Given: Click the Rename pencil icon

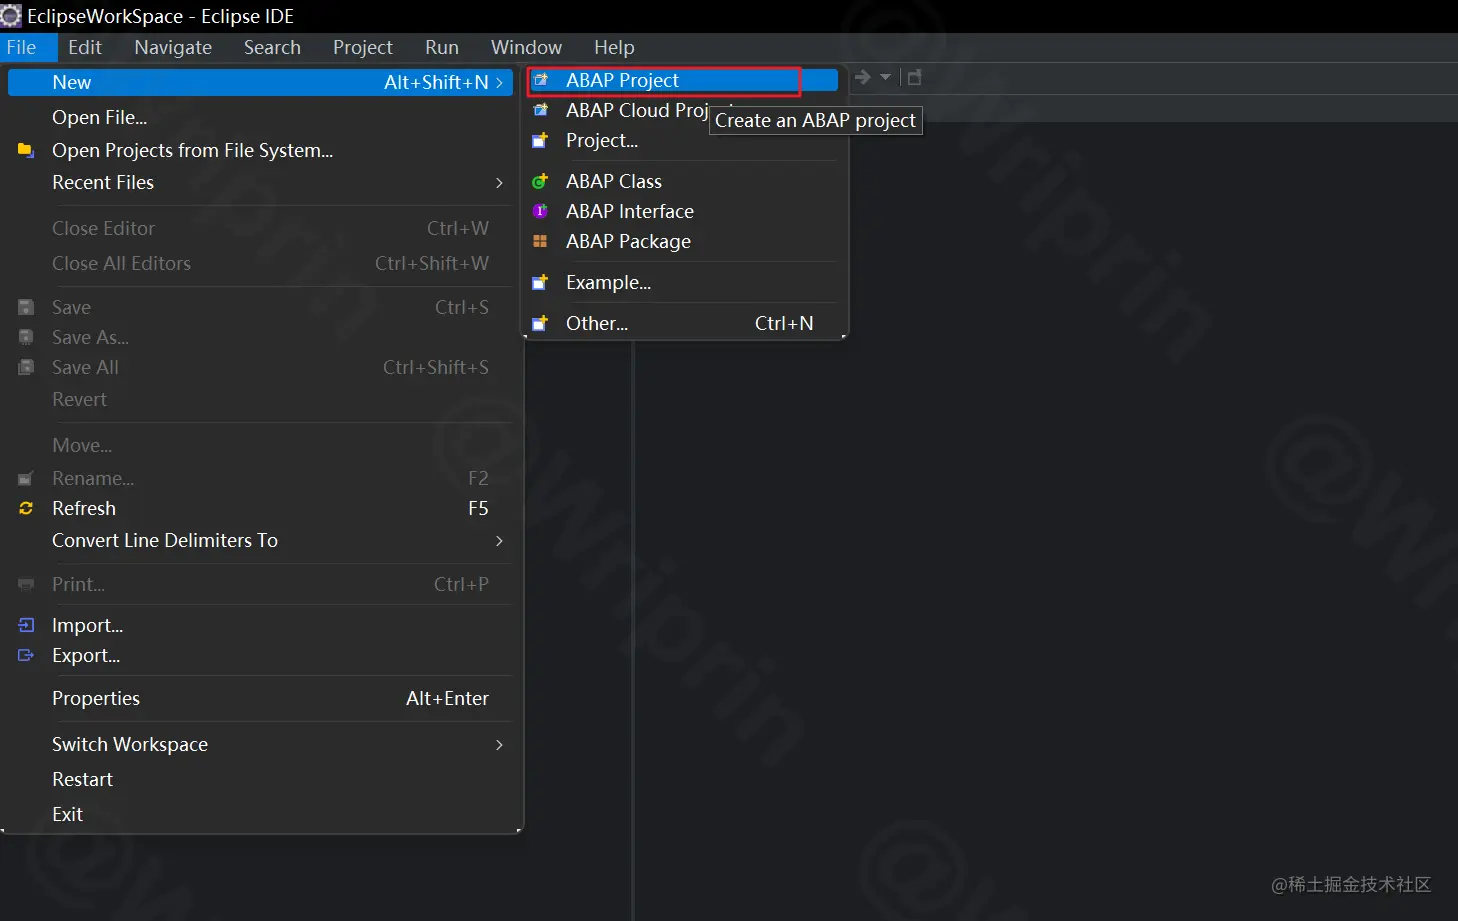Looking at the screenshot, I should pyautogui.click(x=26, y=478).
